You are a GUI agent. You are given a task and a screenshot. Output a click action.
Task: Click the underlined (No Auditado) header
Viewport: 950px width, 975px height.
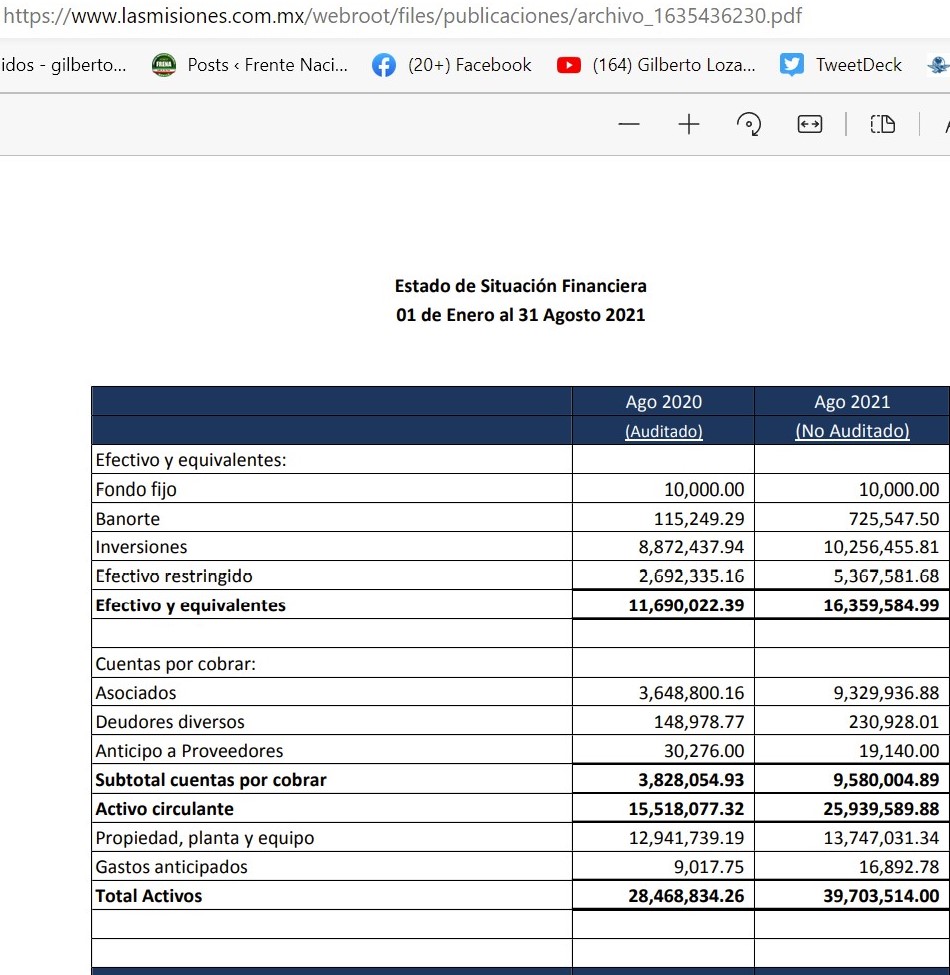click(852, 431)
